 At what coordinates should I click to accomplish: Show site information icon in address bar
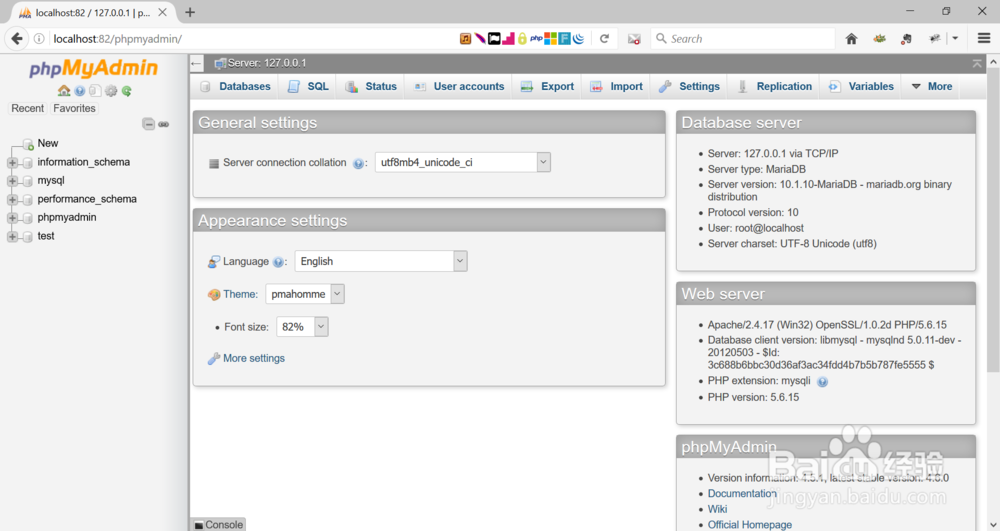tap(39, 39)
